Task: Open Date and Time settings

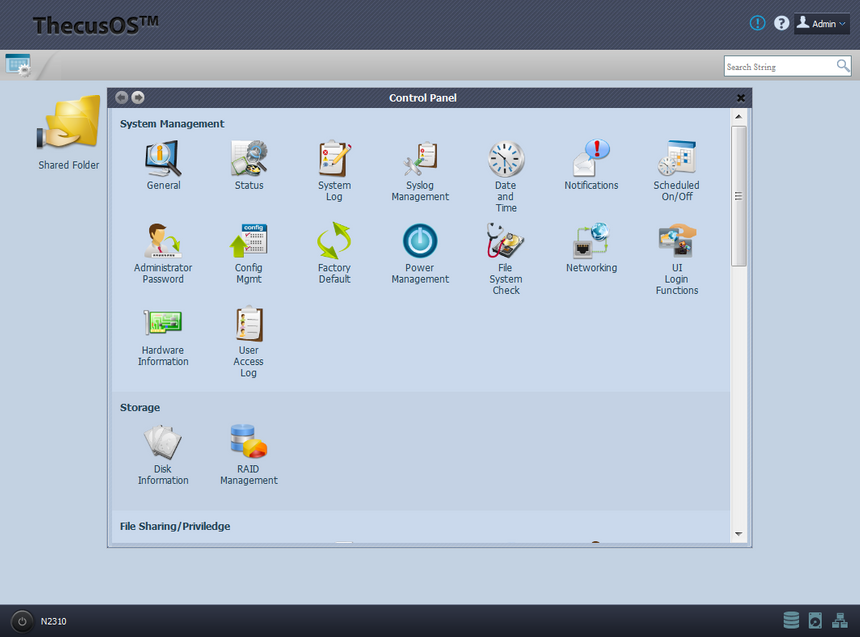Action: pyautogui.click(x=506, y=159)
